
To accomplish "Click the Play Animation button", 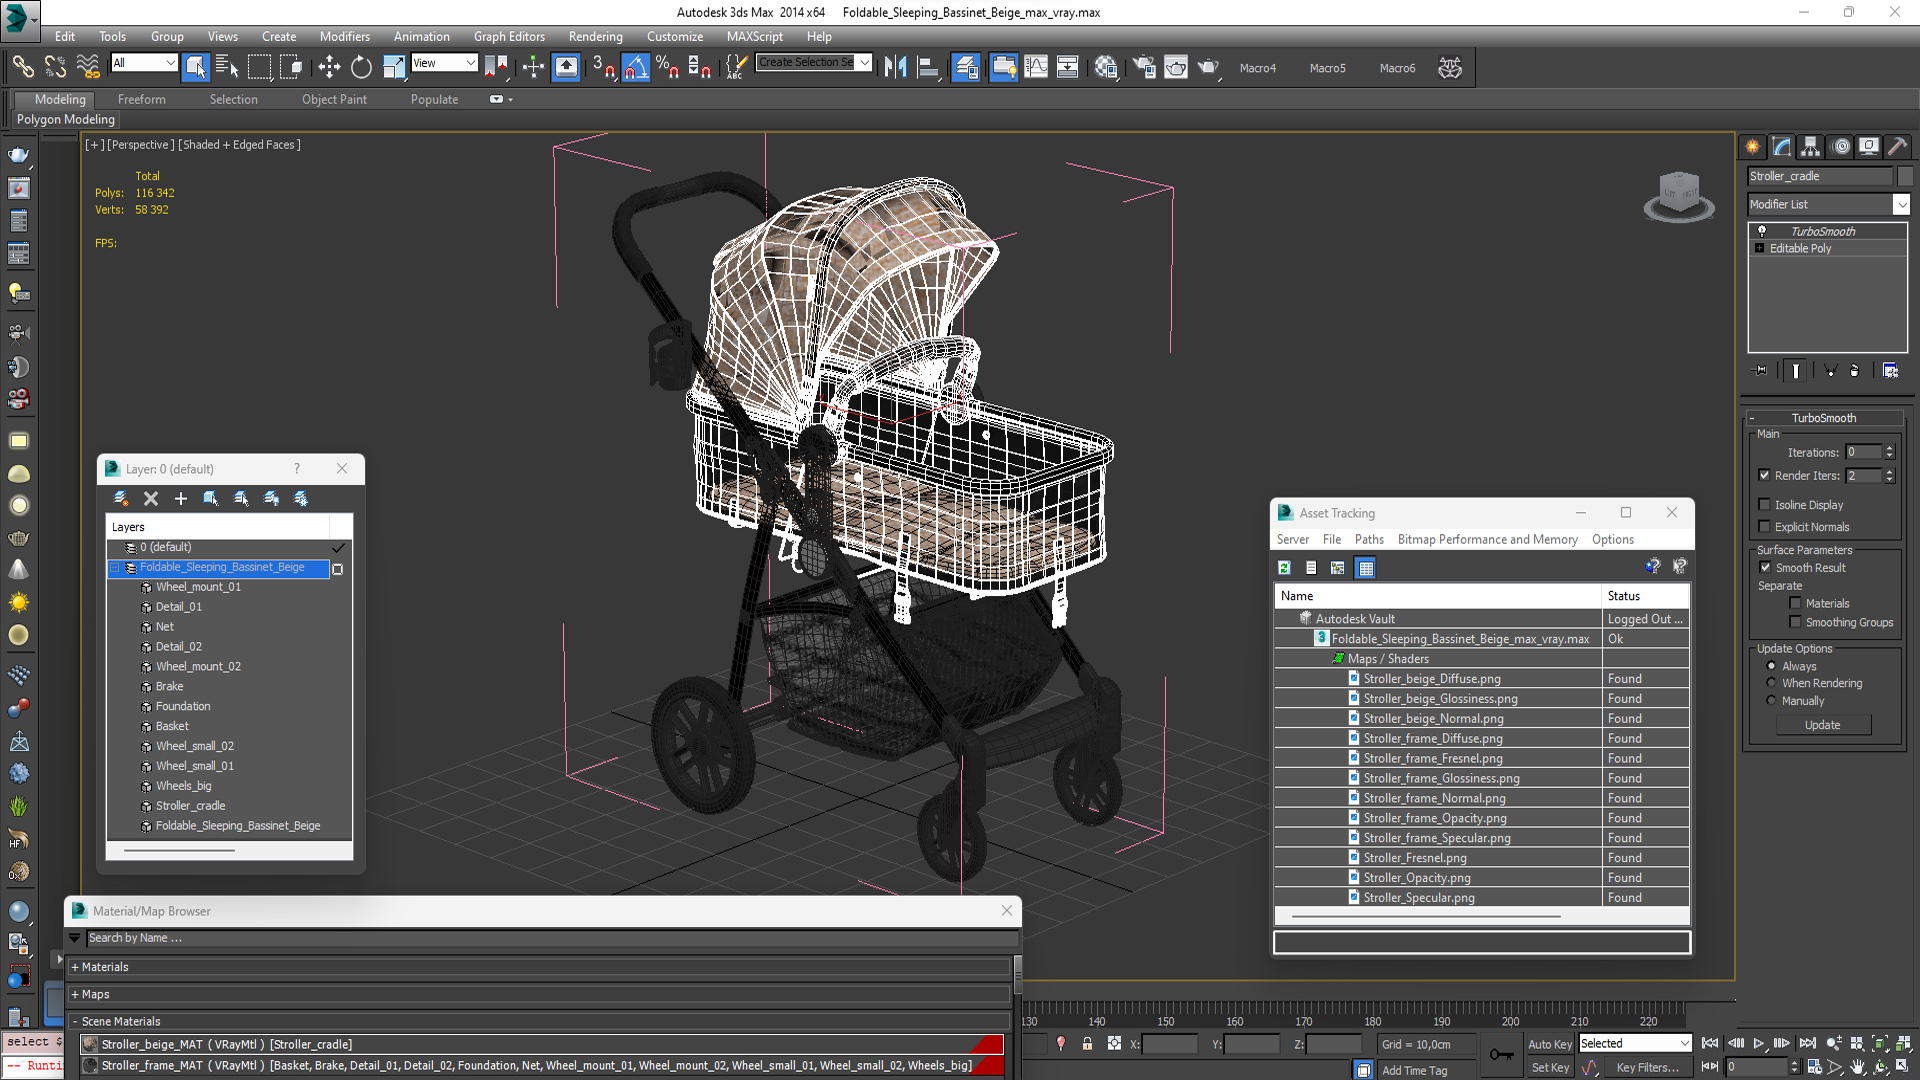I will pos(1758,1043).
